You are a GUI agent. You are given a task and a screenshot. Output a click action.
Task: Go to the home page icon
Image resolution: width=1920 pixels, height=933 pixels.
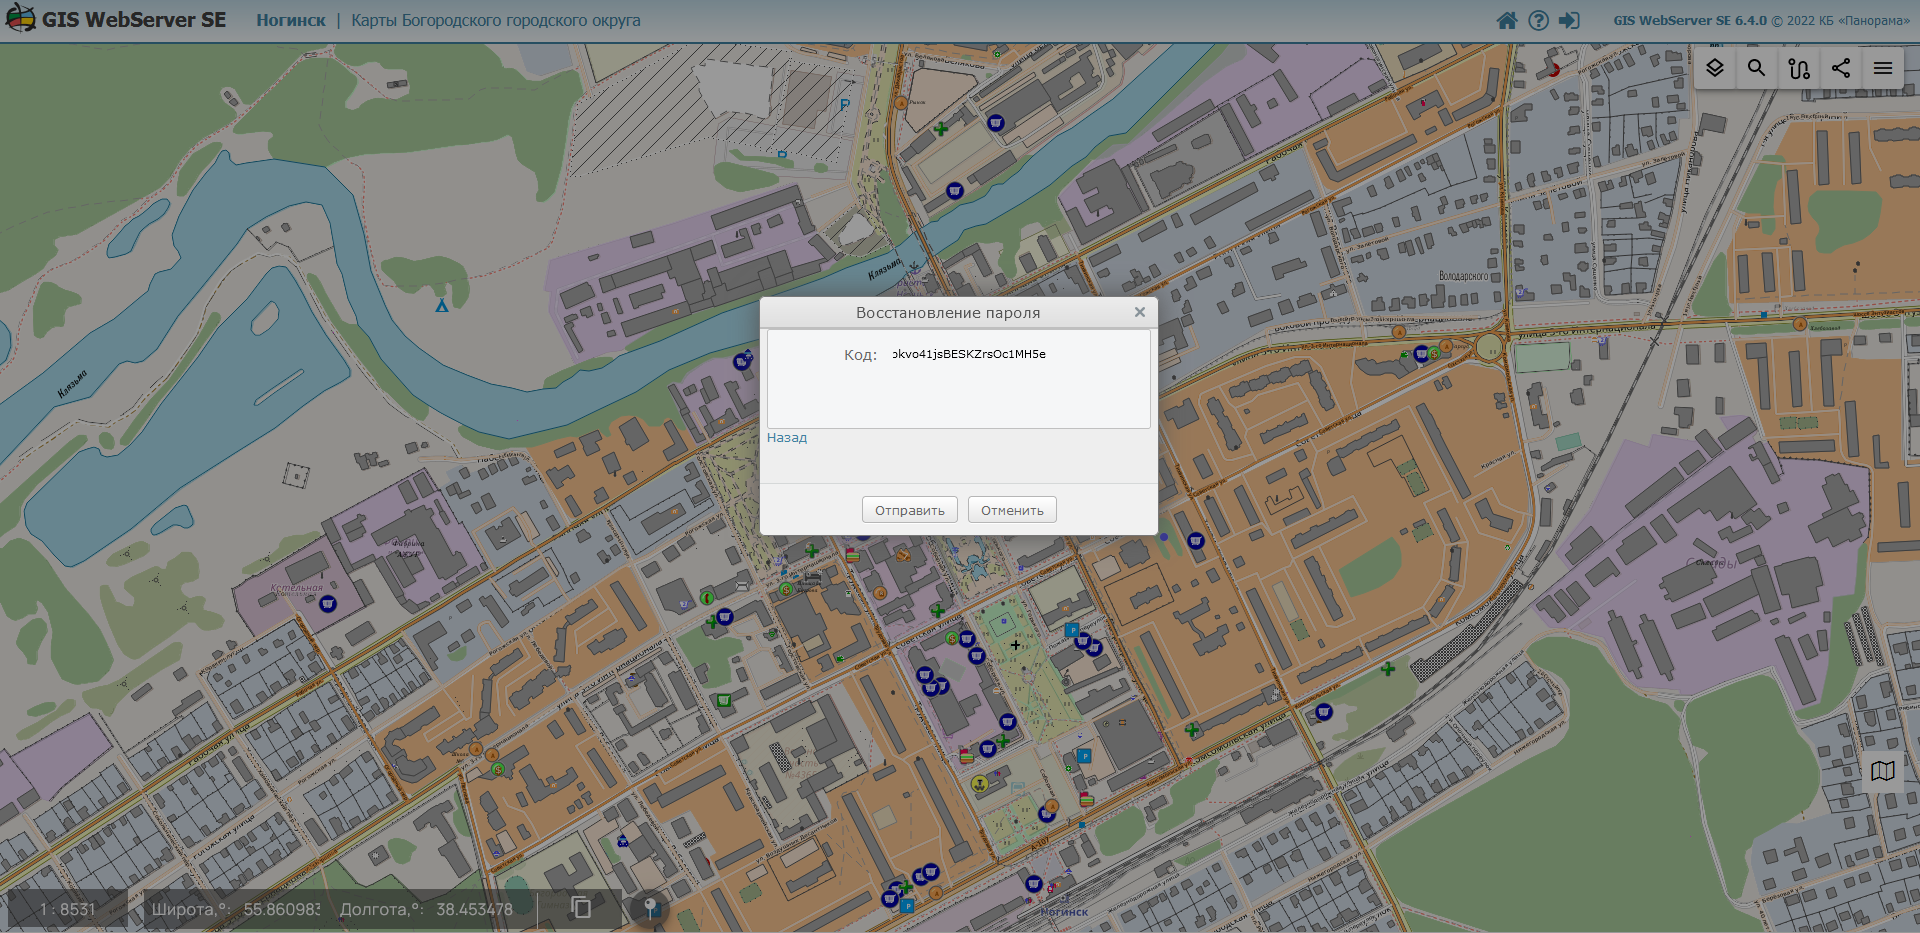(x=1507, y=20)
